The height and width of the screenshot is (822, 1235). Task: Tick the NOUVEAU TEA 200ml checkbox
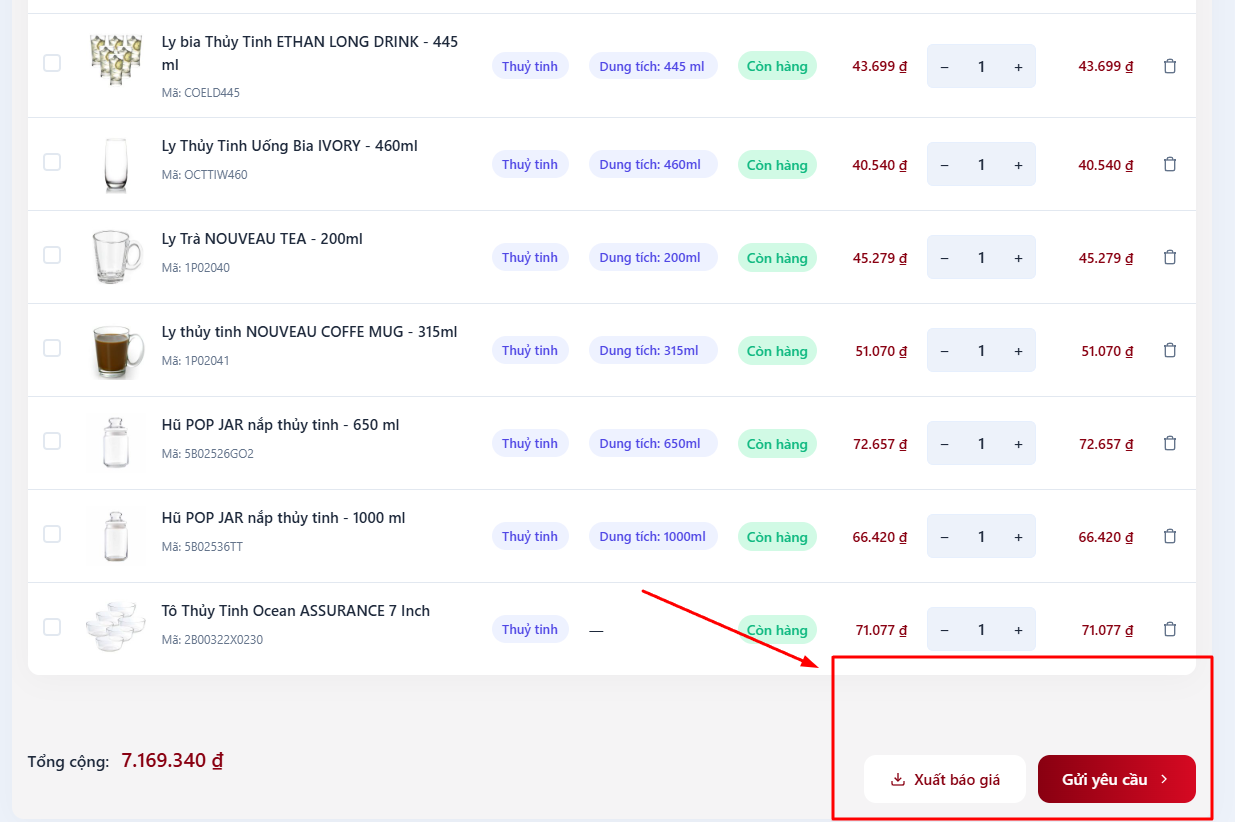point(52,255)
